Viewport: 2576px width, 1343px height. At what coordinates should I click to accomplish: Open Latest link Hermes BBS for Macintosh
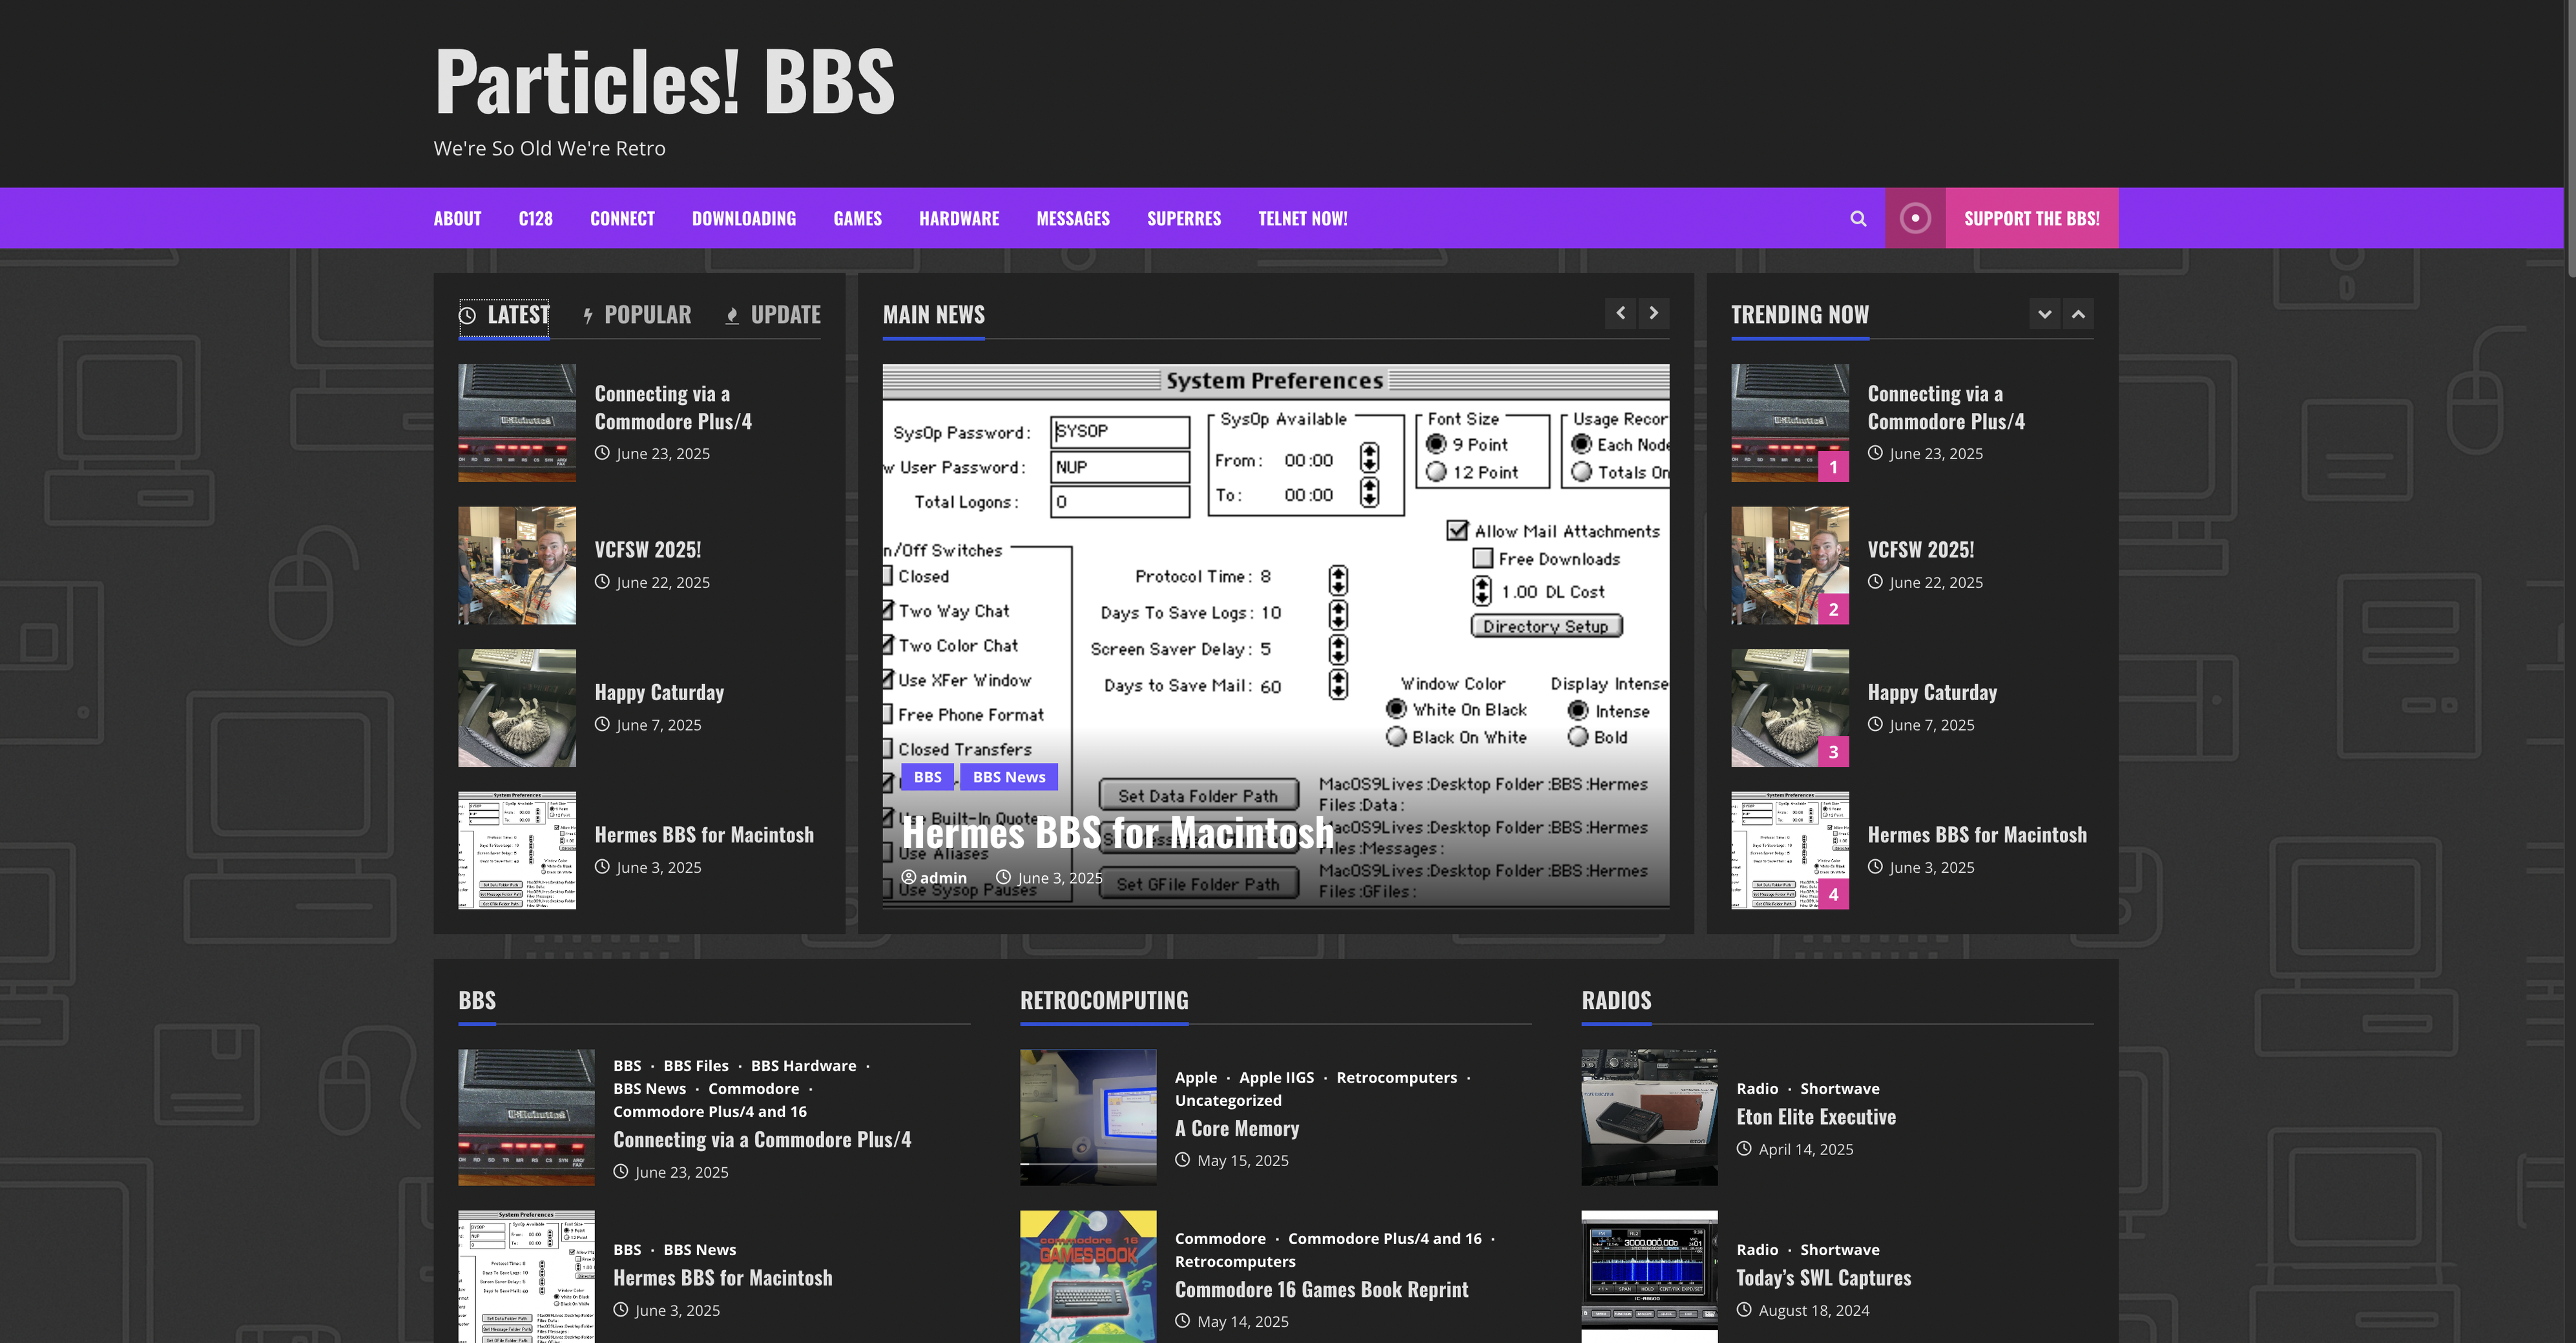click(x=704, y=834)
